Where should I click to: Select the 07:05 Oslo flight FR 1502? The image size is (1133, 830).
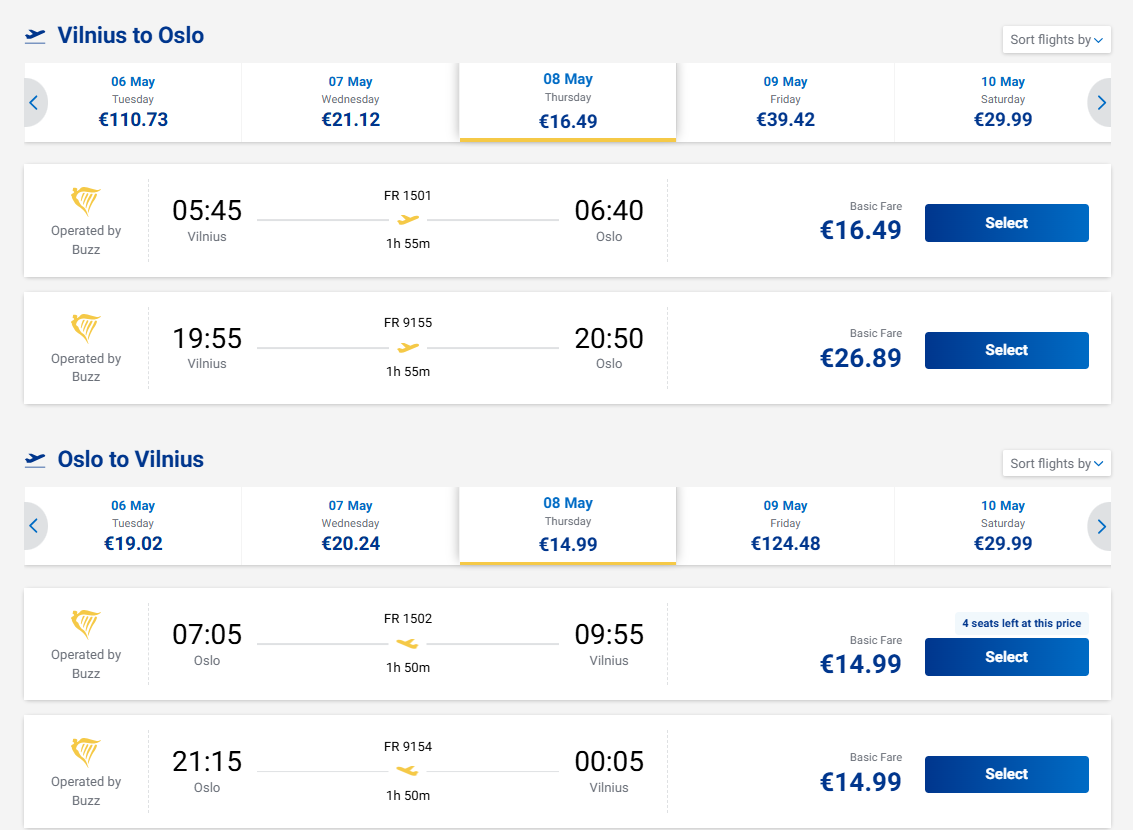(1007, 657)
